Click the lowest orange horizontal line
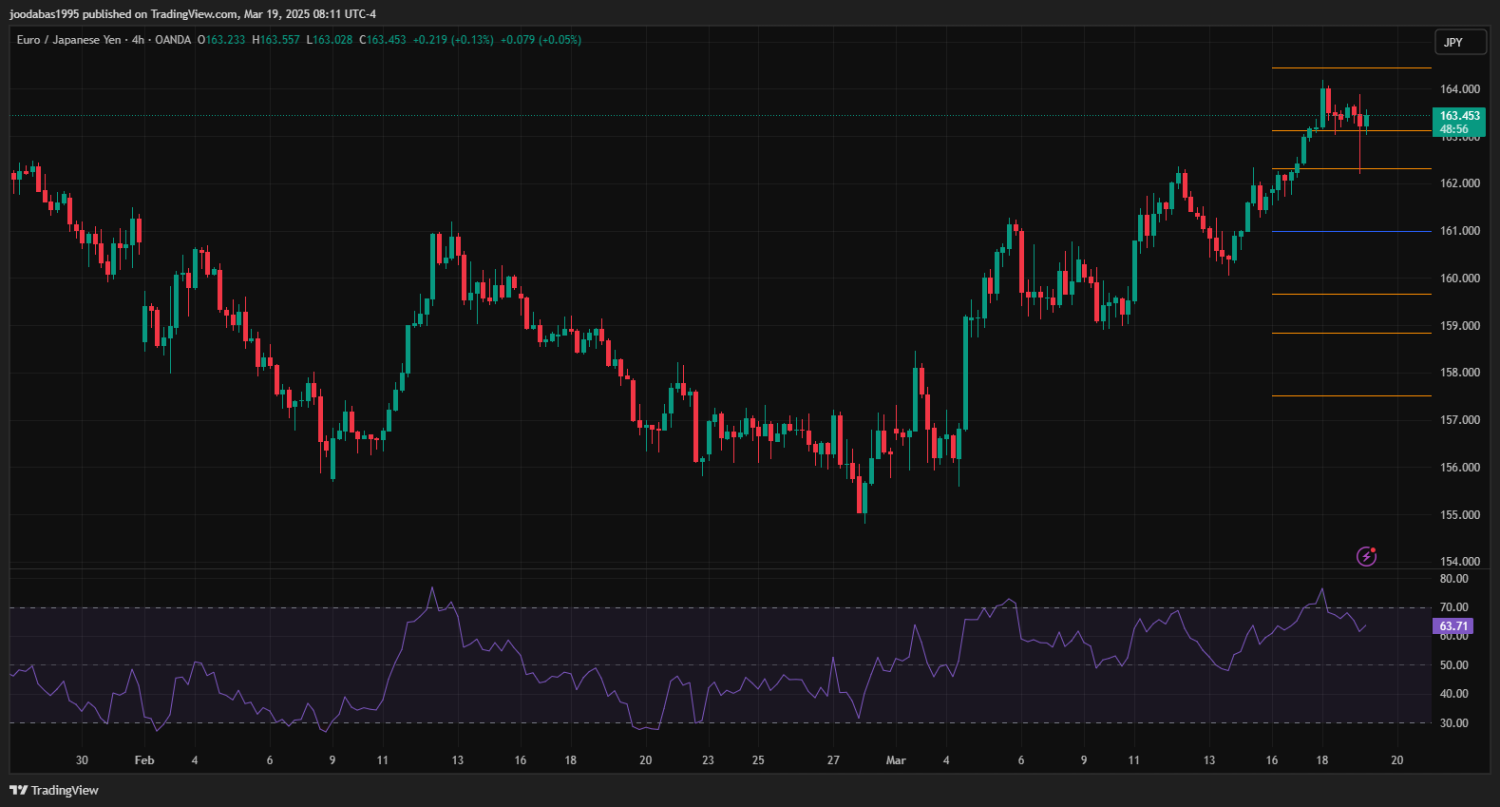The width and height of the screenshot is (1500, 807). click(1350, 396)
